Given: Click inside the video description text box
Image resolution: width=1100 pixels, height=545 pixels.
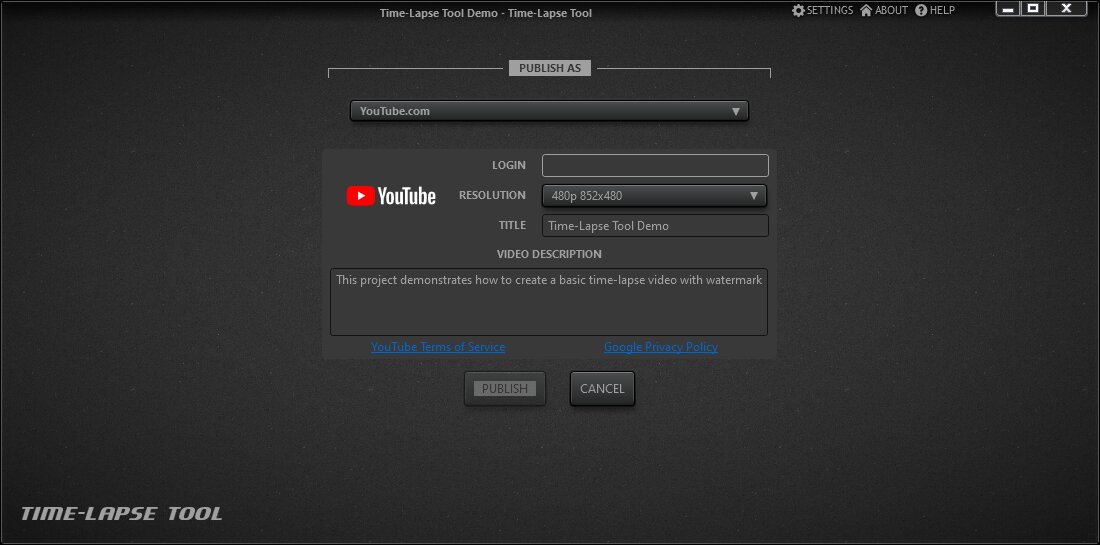Looking at the screenshot, I should [549, 302].
